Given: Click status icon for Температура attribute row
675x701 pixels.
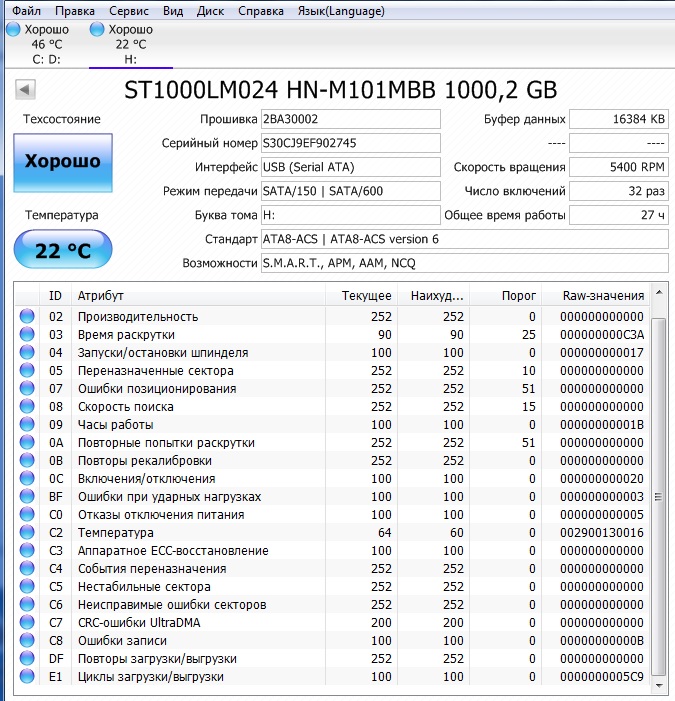Looking at the screenshot, I should (27, 532).
